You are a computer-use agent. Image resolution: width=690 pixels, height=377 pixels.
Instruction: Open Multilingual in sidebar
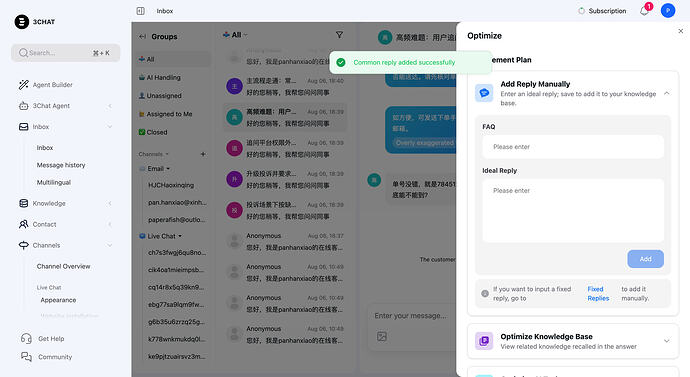click(54, 182)
